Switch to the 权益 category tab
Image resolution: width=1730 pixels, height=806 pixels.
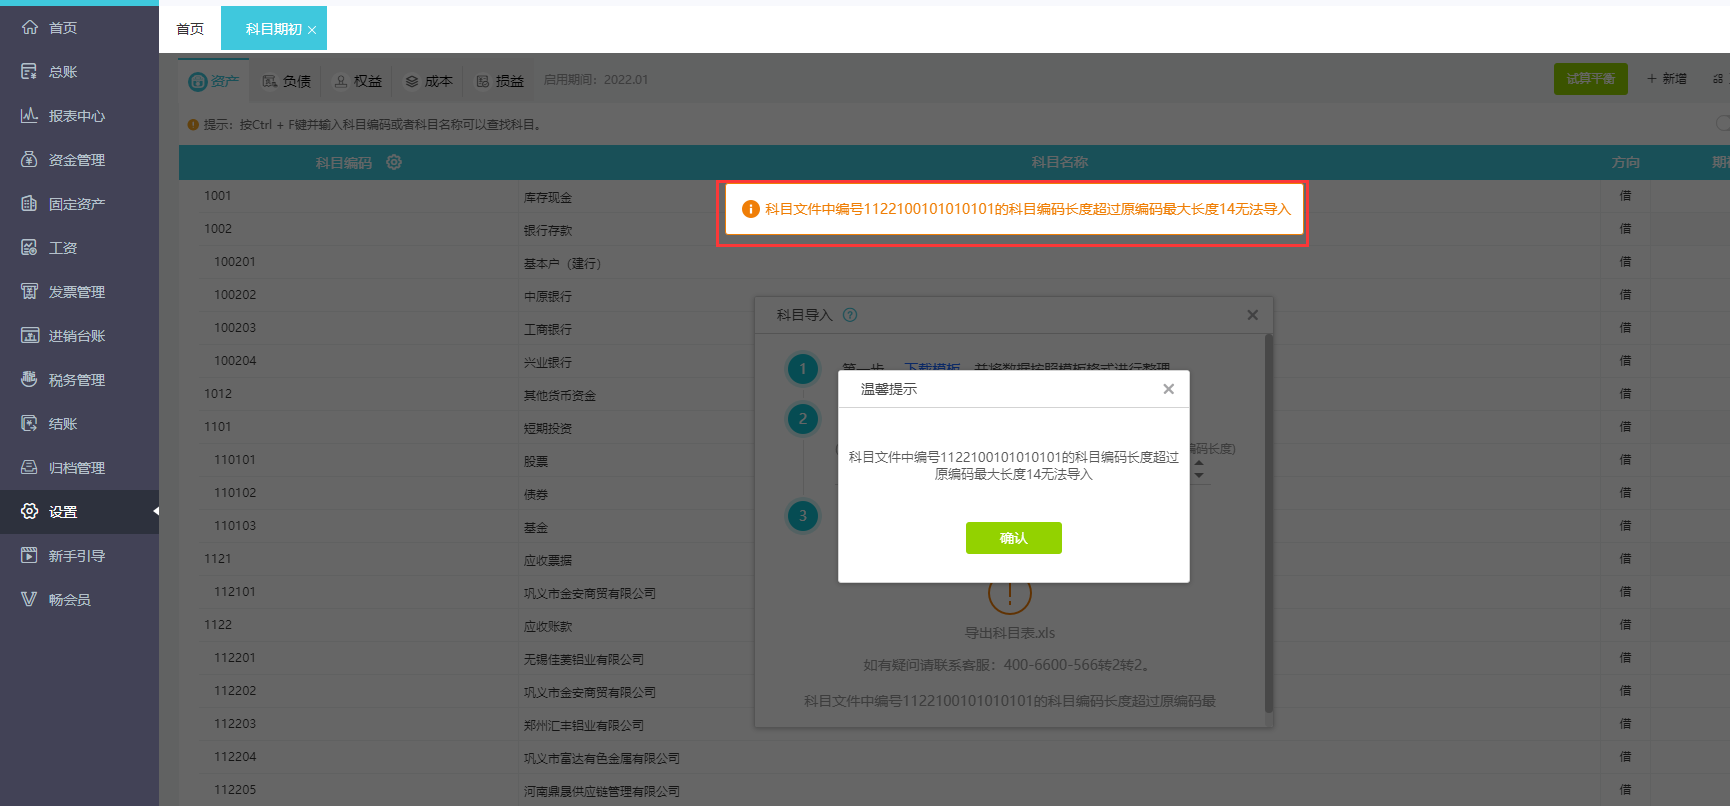click(x=358, y=81)
